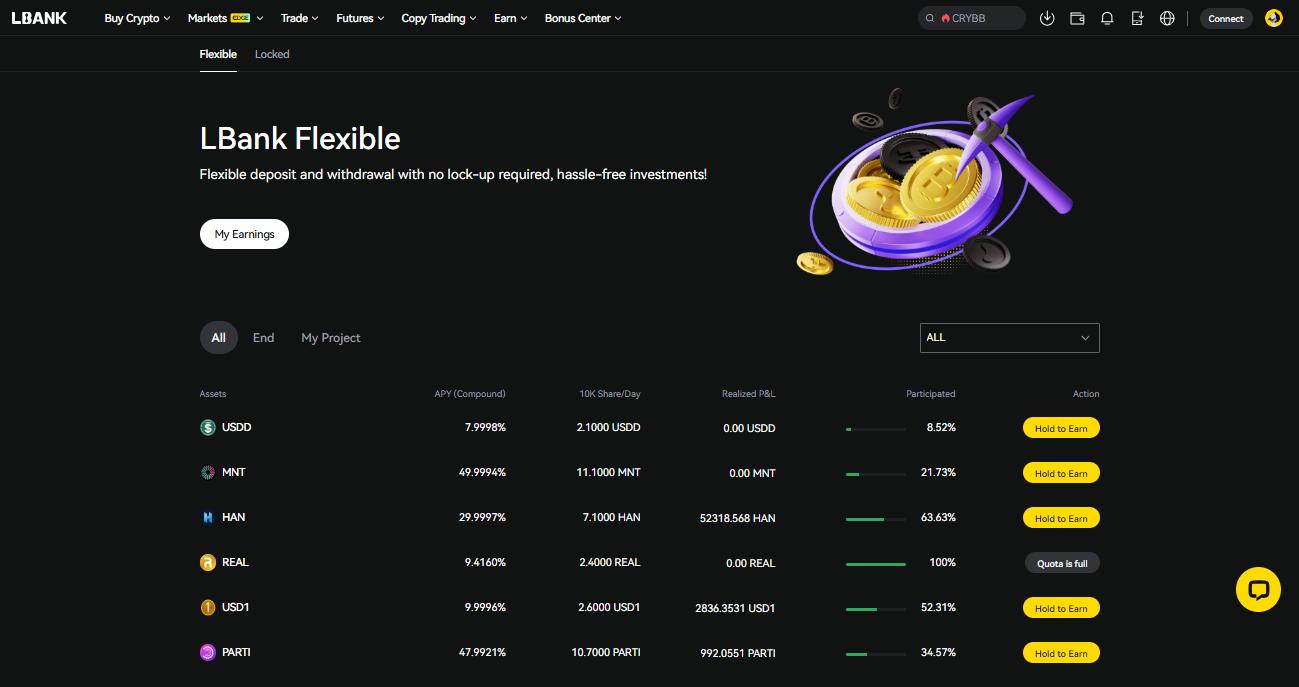Image resolution: width=1299 pixels, height=687 pixels.
Task: Select the USDD coin icon
Action: [207, 427]
